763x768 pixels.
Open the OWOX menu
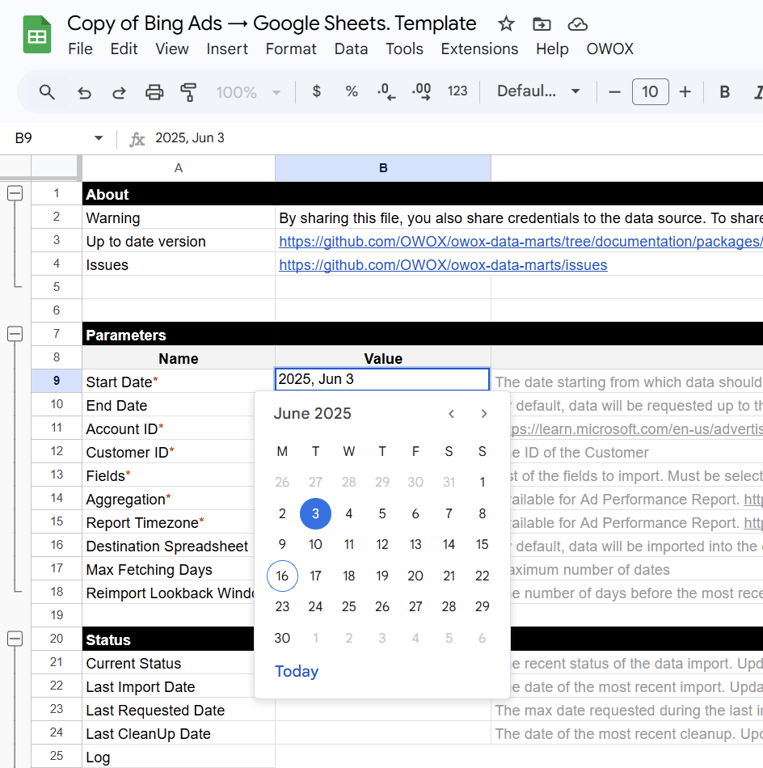click(x=610, y=49)
